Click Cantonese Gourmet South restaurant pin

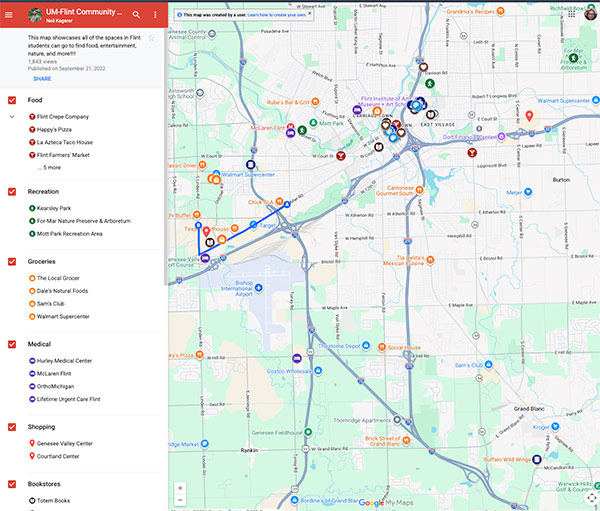pyautogui.click(x=419, y=190)
